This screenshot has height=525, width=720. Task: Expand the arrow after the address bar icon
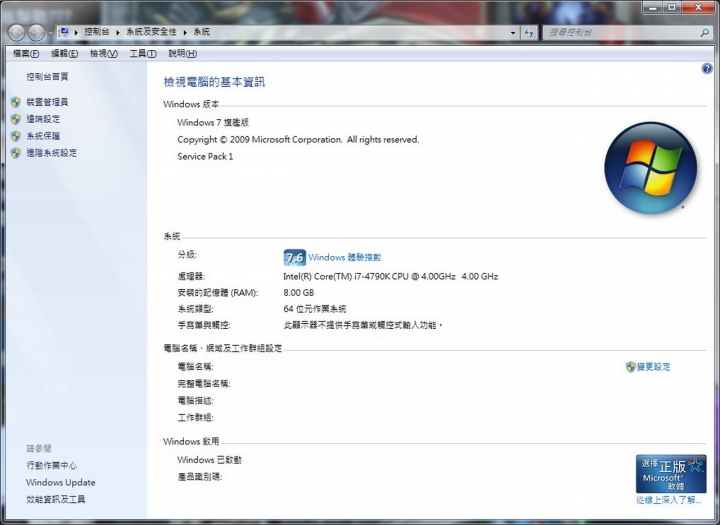pos(76,32)
